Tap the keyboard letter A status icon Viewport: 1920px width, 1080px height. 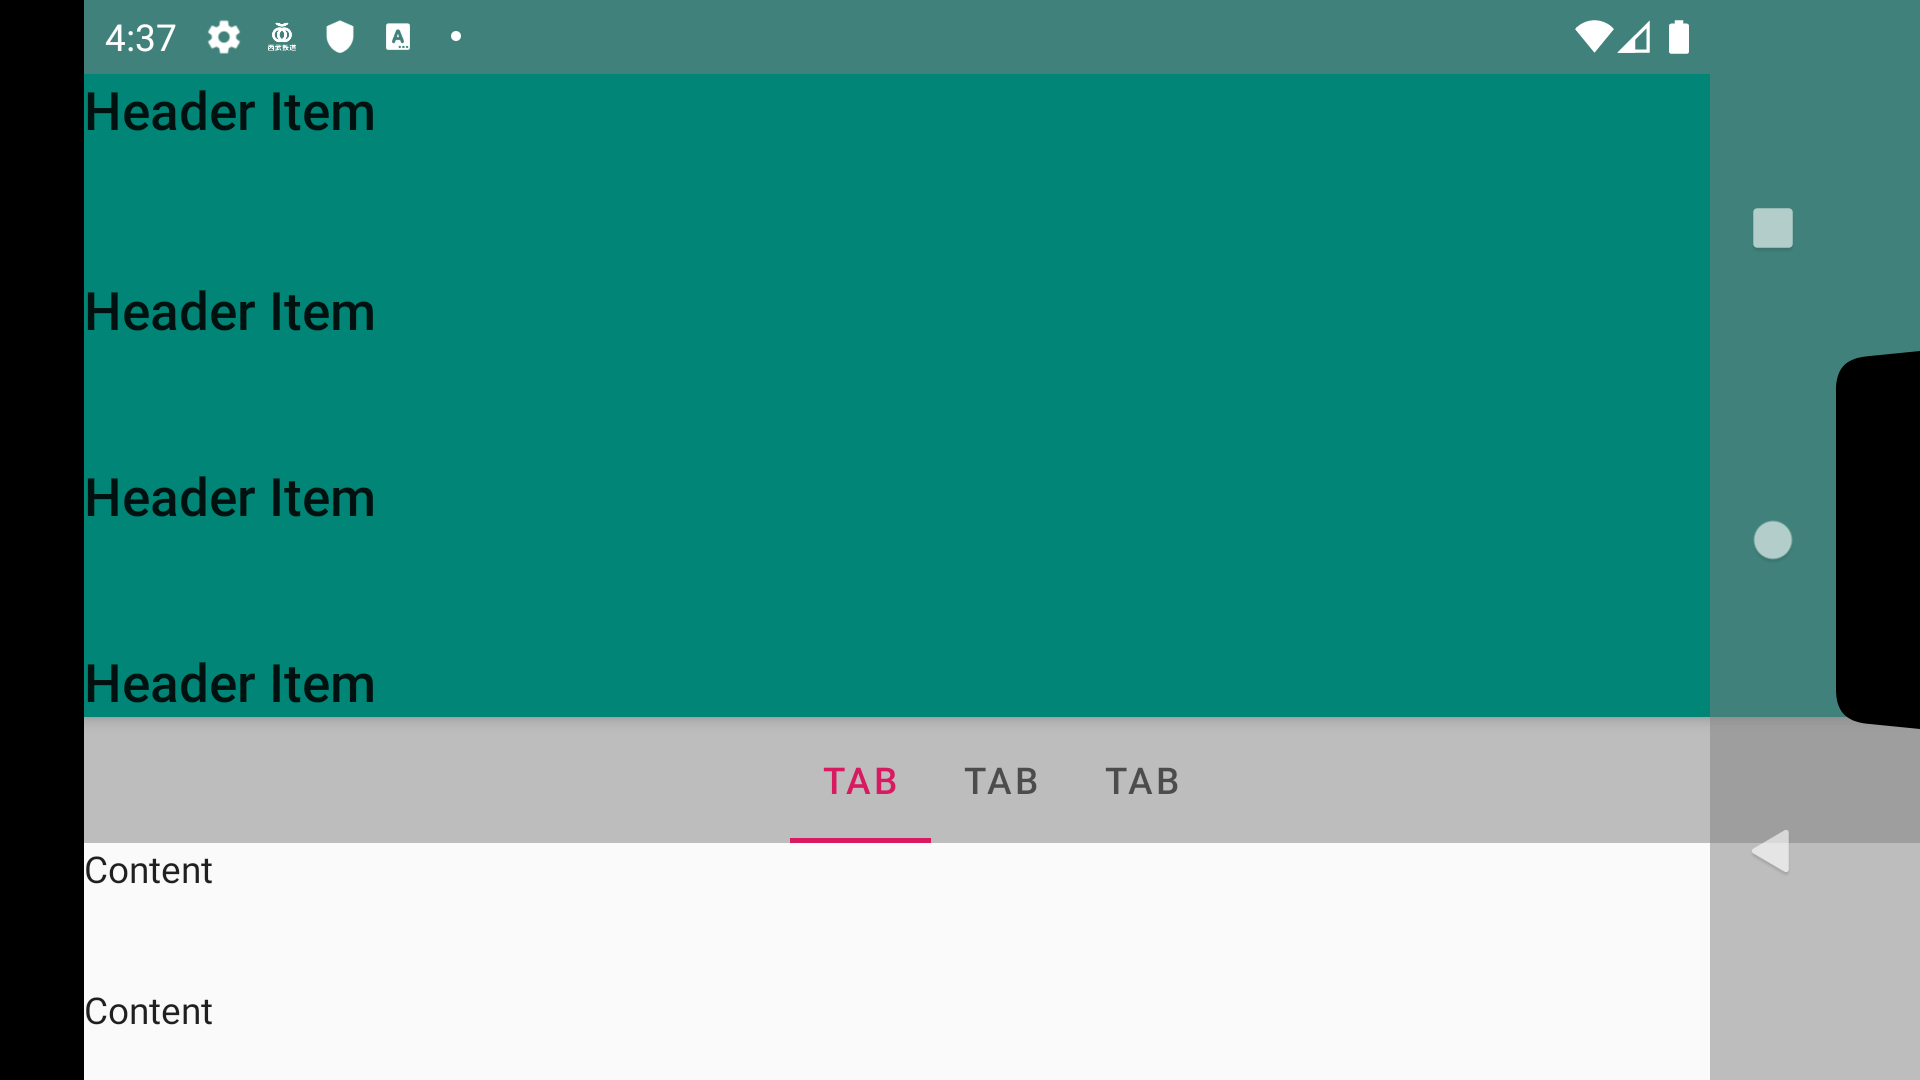tap(398, 38)
